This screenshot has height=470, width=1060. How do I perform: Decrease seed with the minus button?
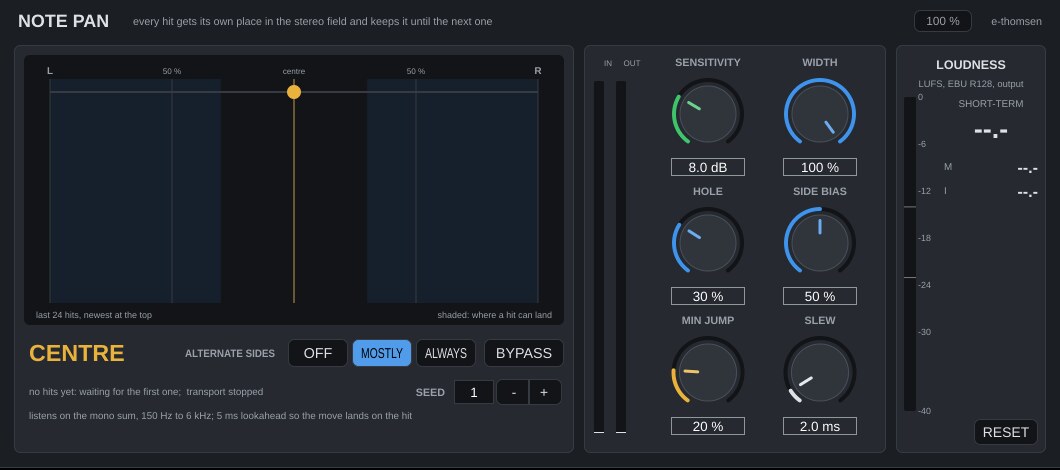[514, 392]
